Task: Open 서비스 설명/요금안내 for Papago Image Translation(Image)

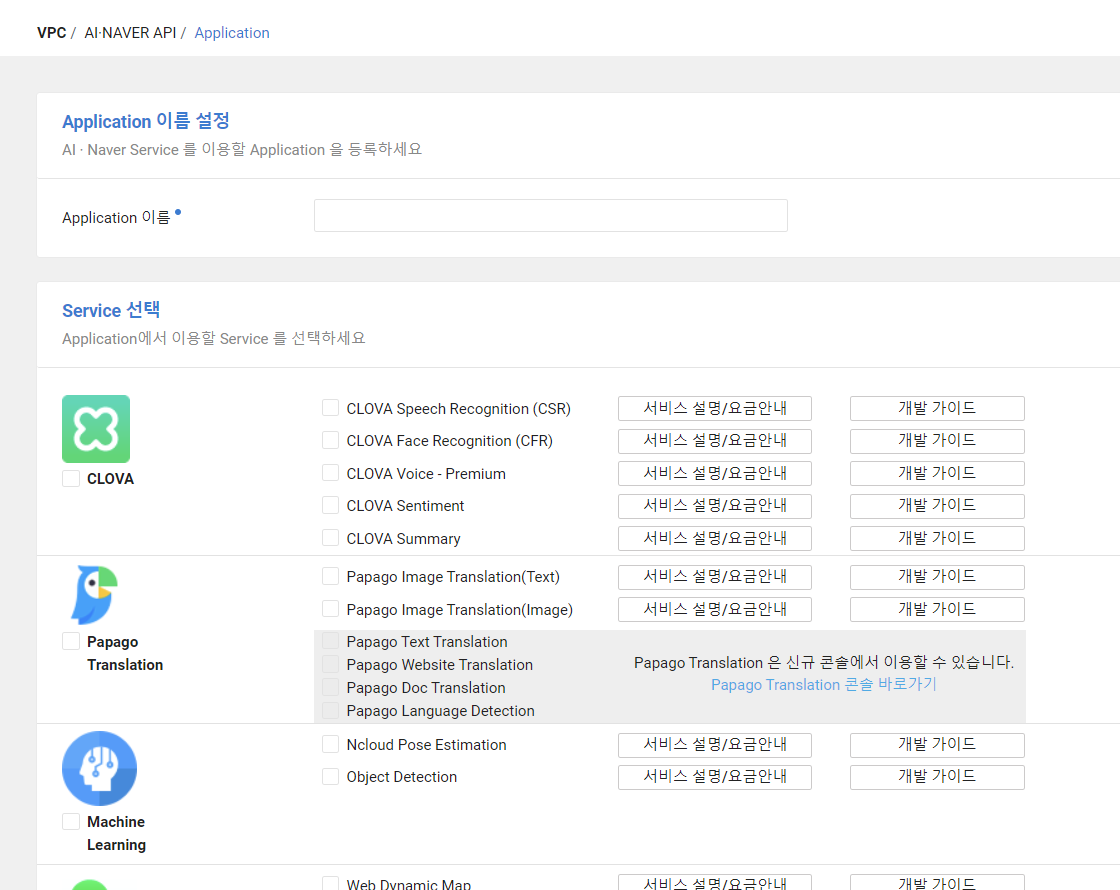Action: click(x=715, y=609)
